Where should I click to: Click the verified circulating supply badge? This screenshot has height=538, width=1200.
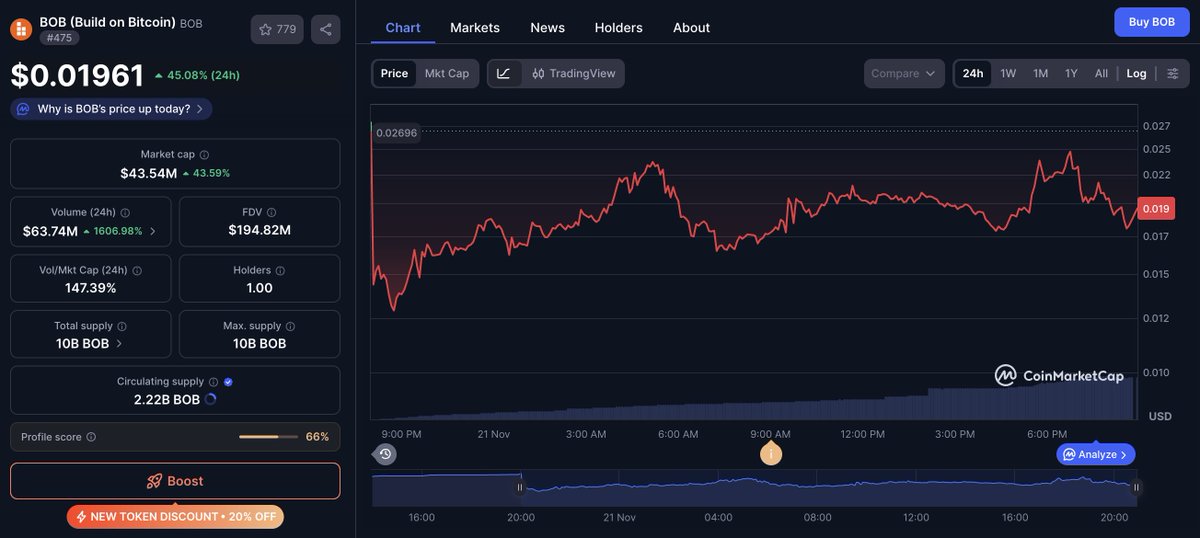(228, 382)
